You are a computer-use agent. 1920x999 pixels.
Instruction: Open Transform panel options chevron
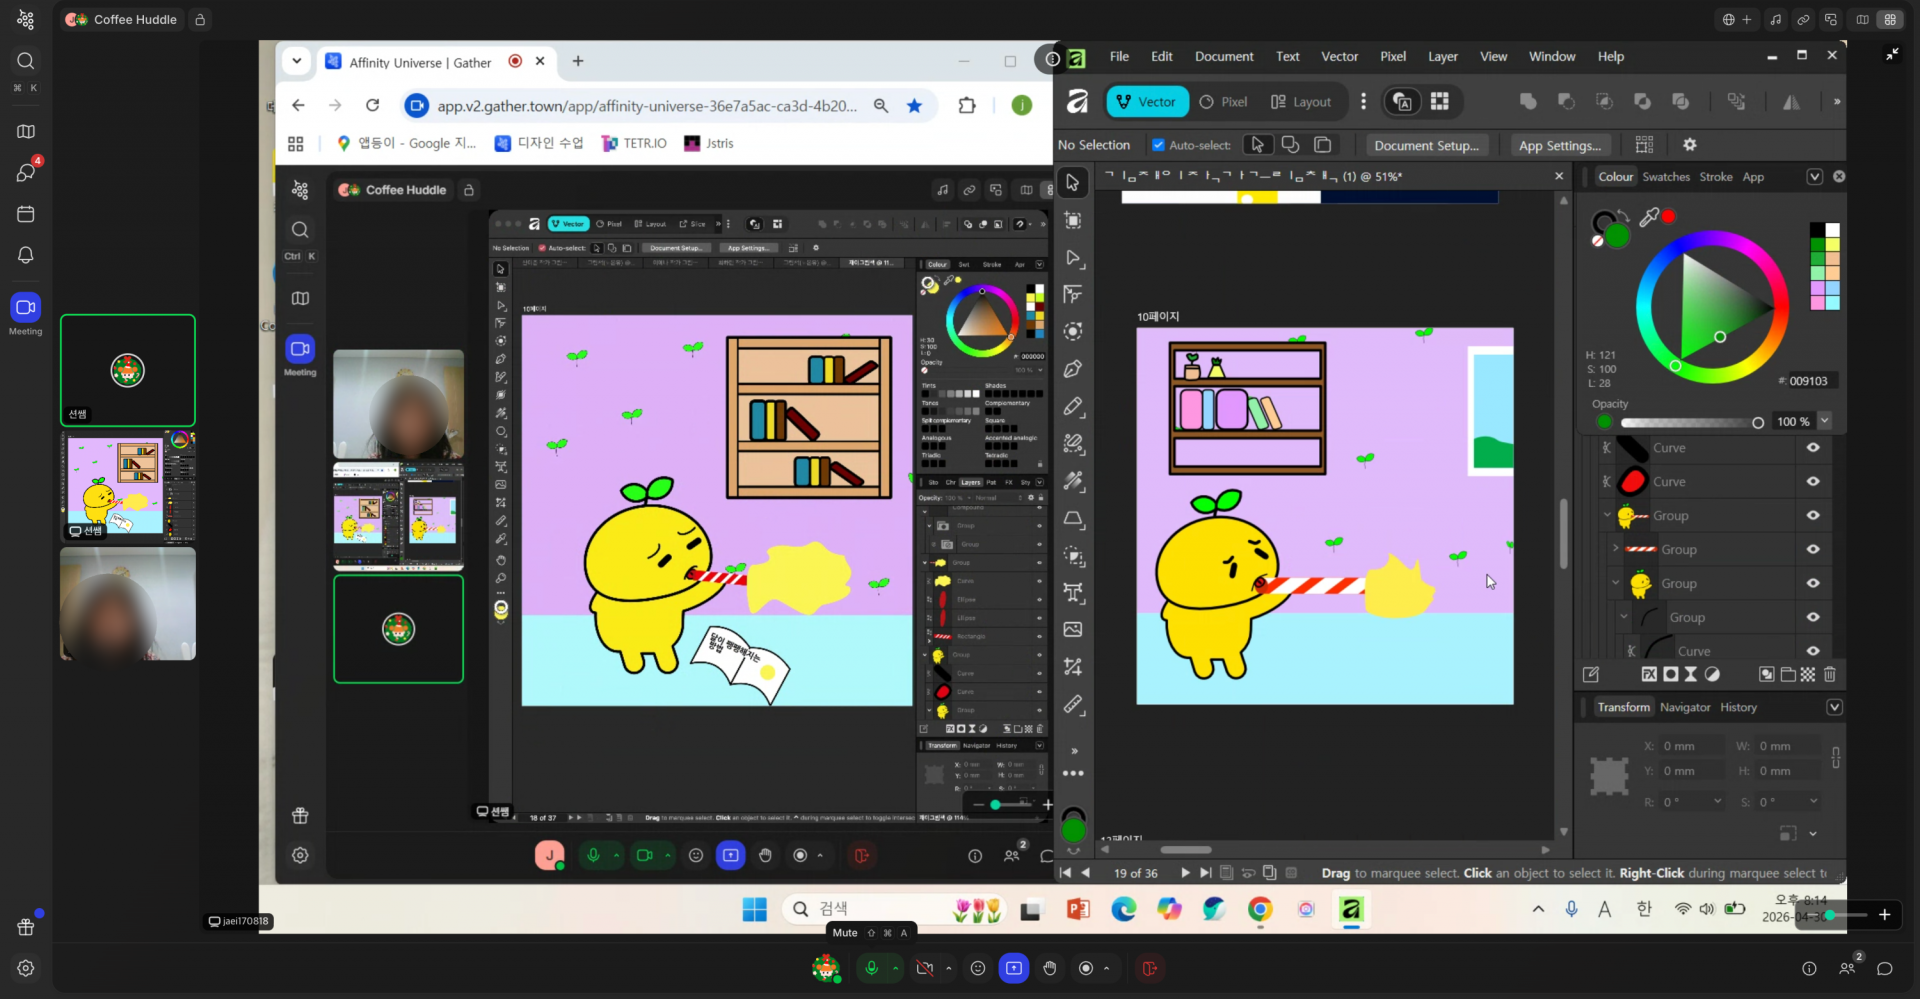(1834, 707)
